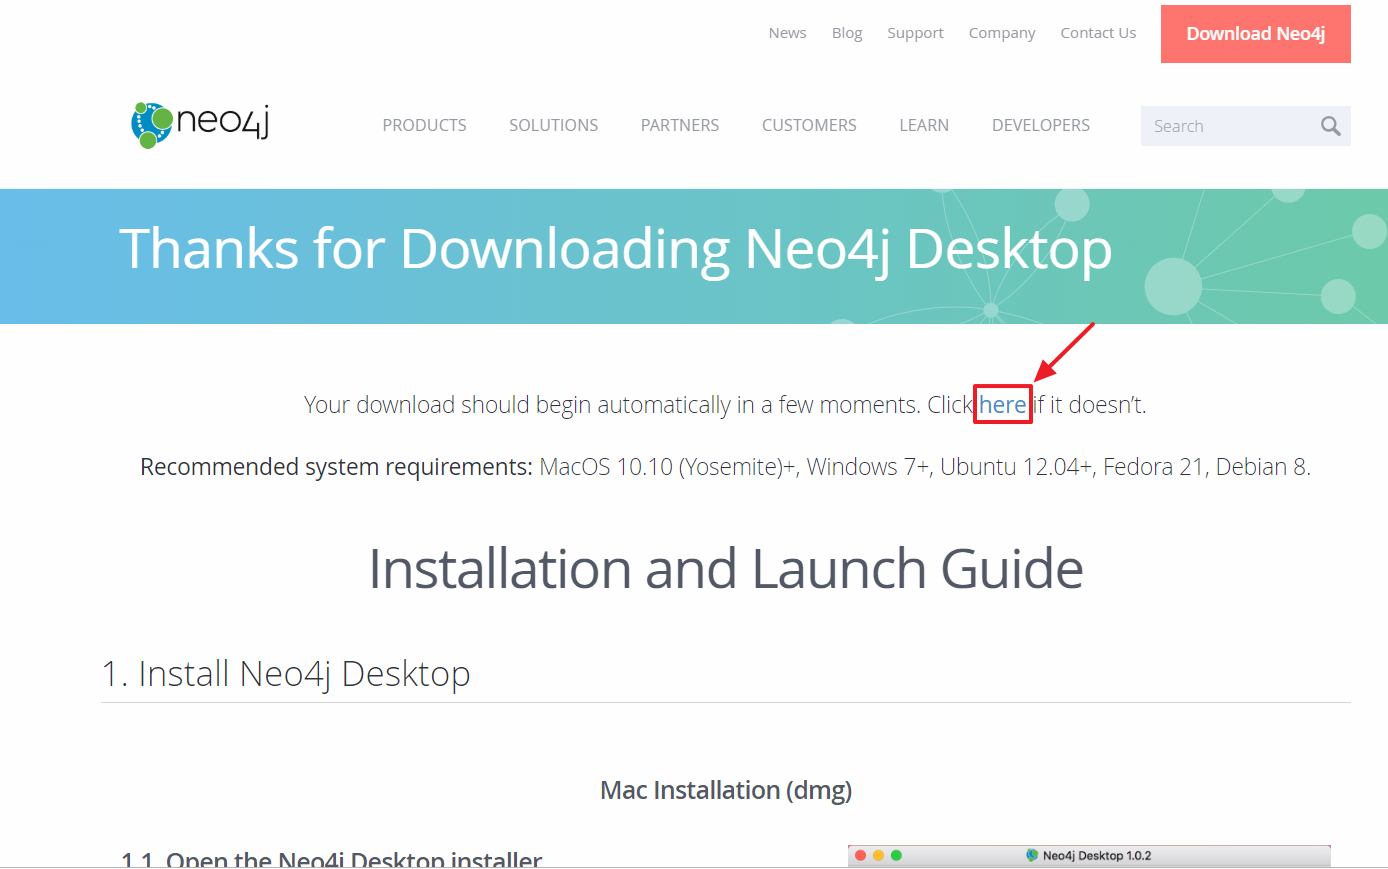Click the search magnifier icon

pyautogui.click(x=1330, y=126)
